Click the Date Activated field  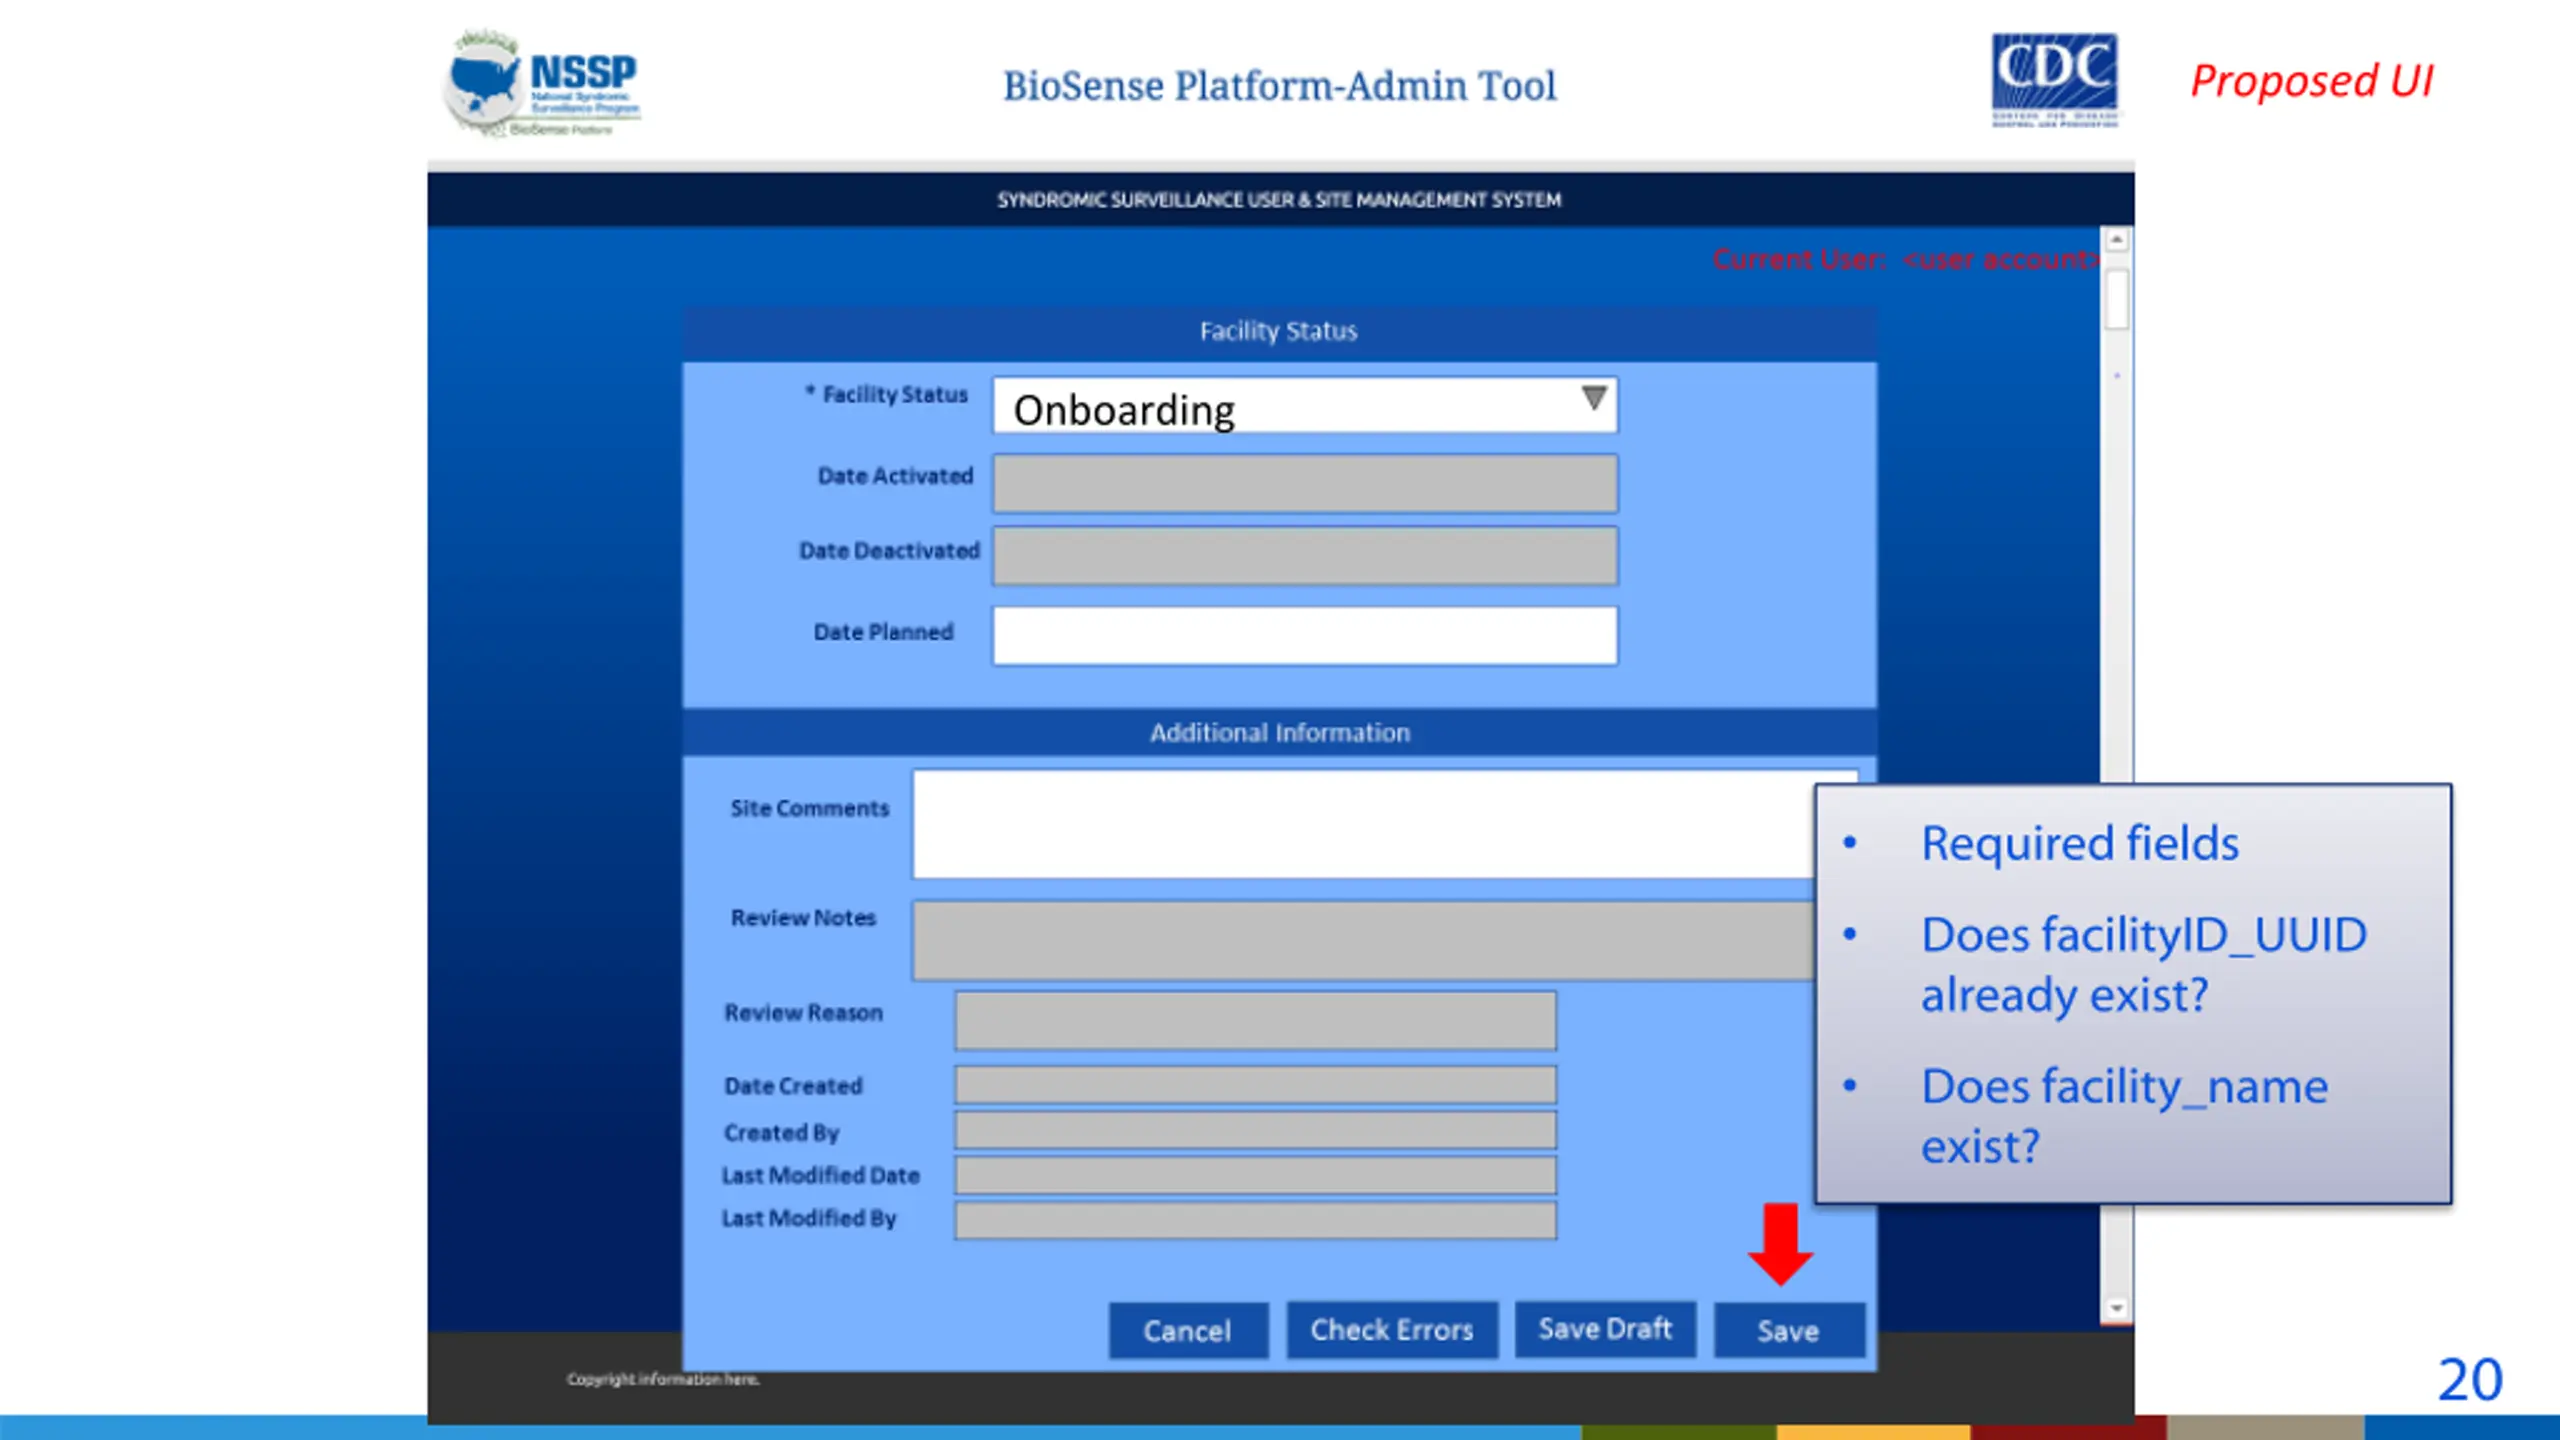1304,483
